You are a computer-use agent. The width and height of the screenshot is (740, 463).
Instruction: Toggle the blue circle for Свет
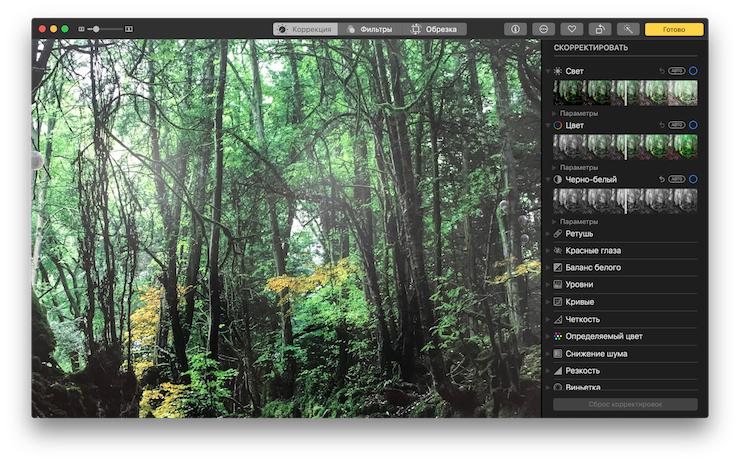(693, 71)
